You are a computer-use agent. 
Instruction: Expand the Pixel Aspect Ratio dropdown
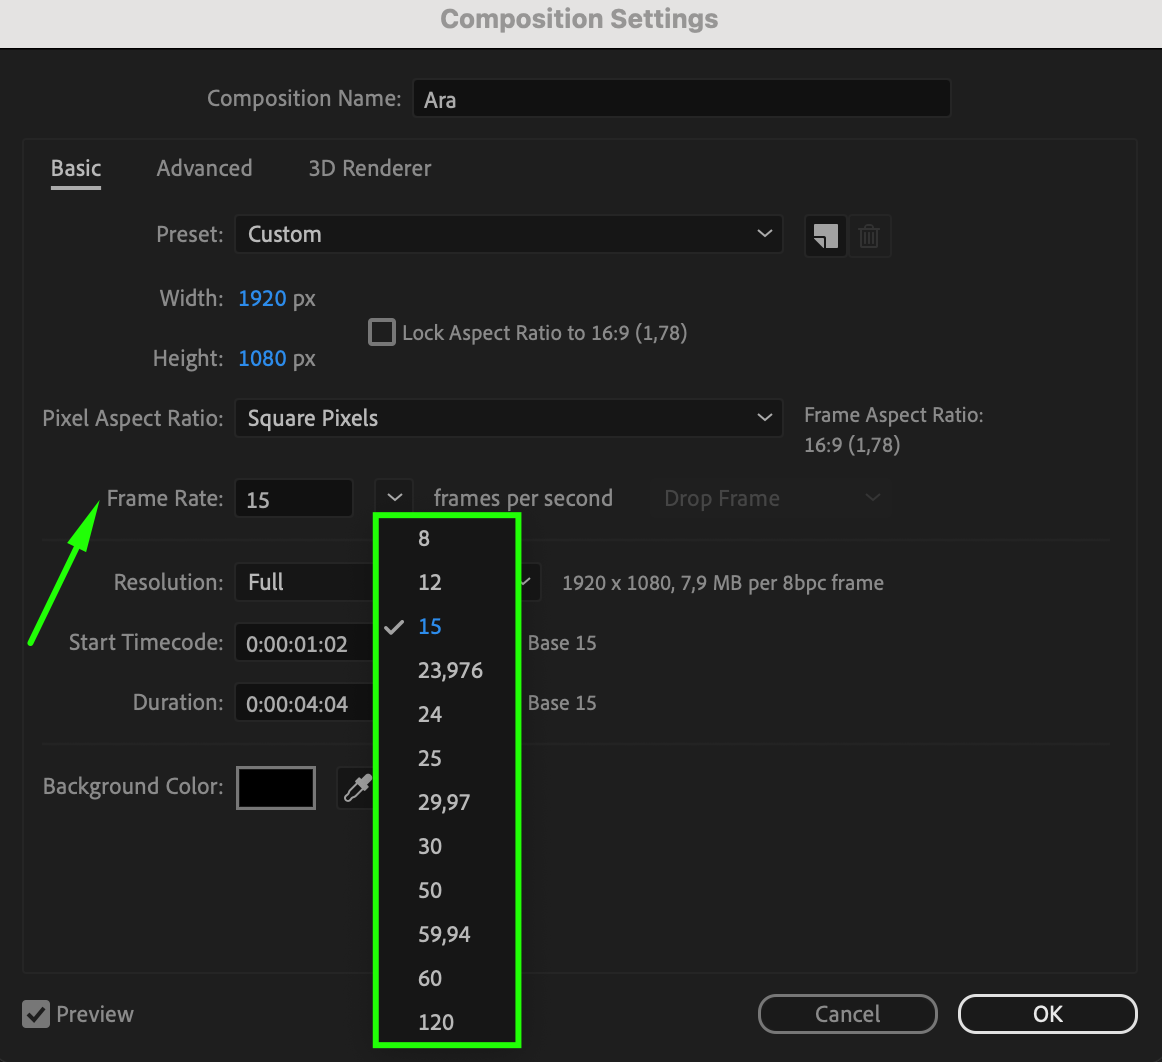[x=508, y=419]
